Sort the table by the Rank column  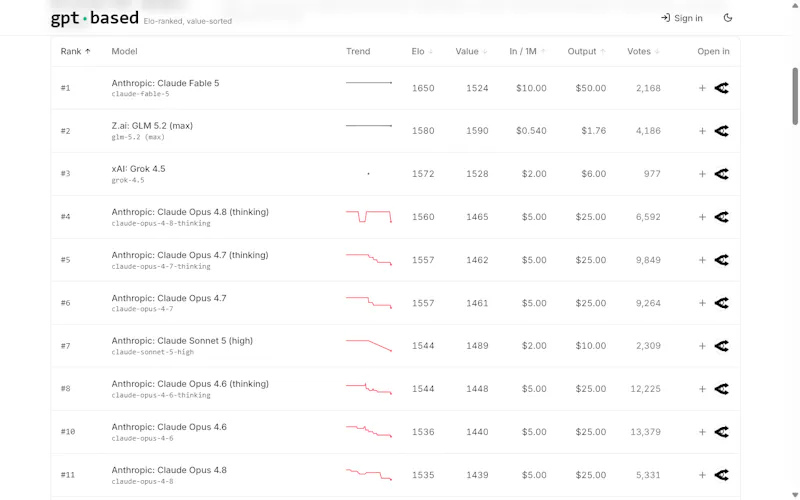[x=76, y=51]
